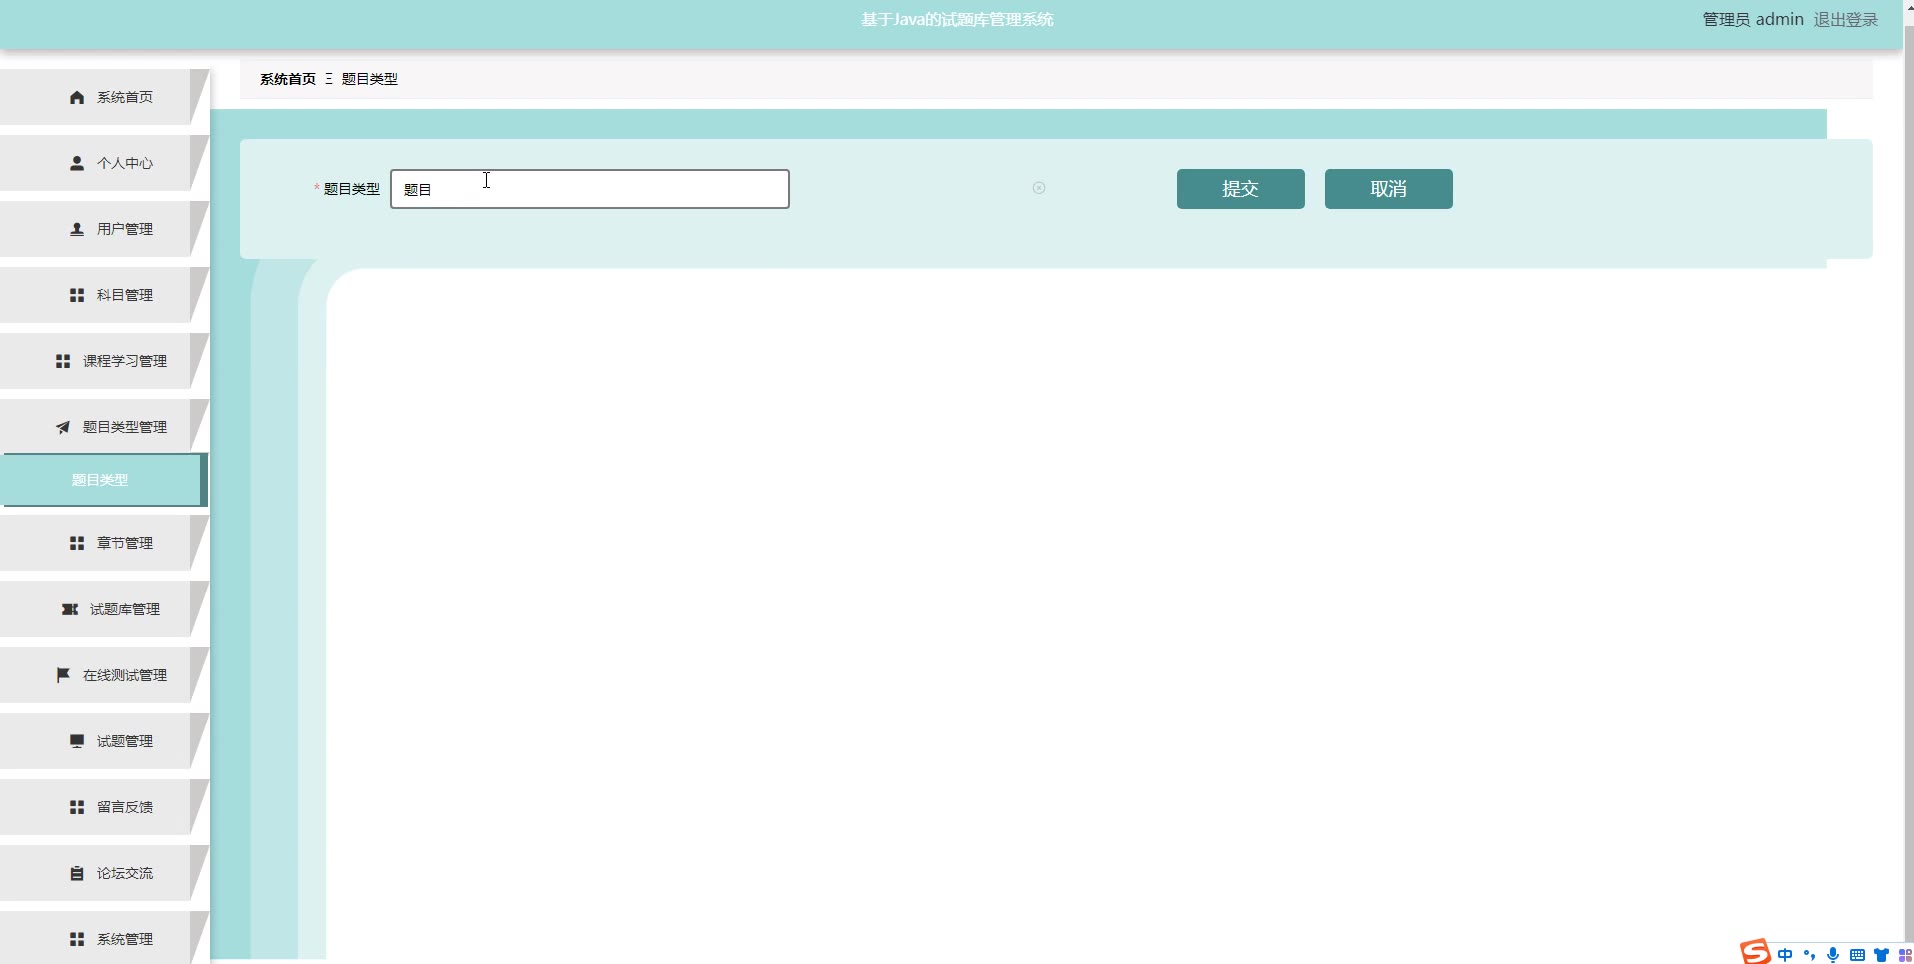Click the Sogou input method logo

pyautogui.click(x=1755, y=952)
